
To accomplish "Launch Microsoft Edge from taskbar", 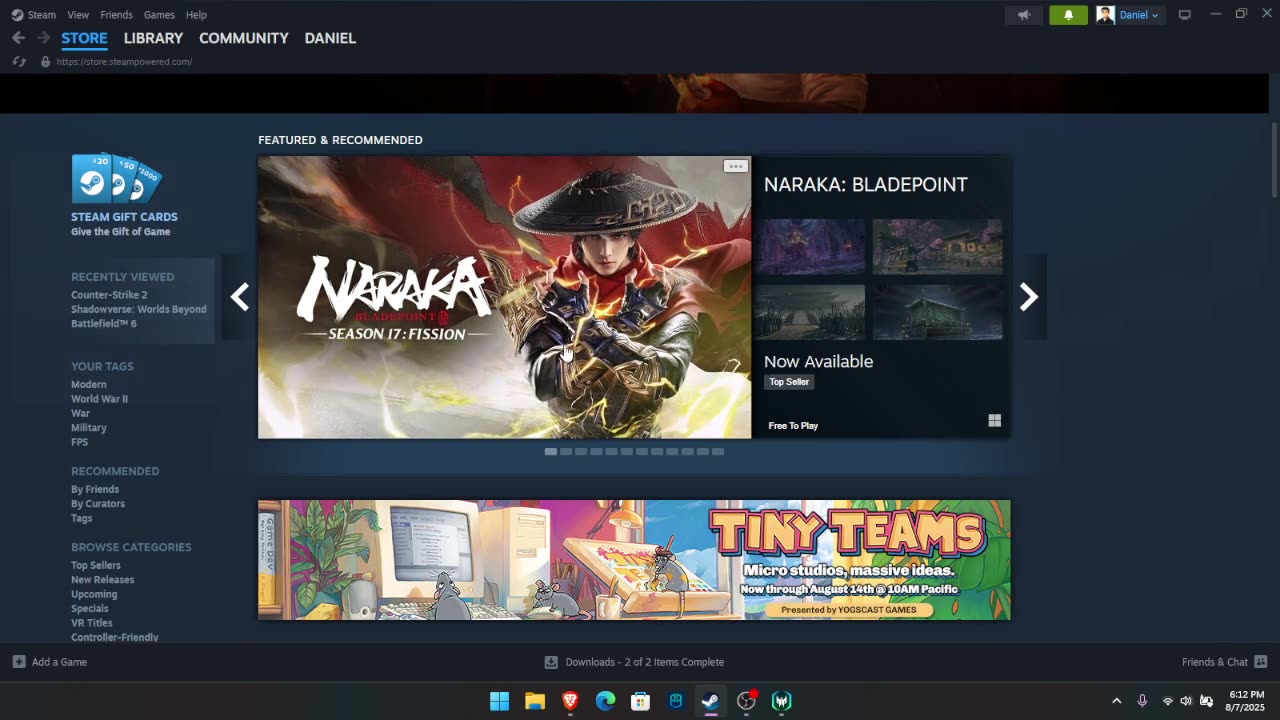I will point(605,701).
